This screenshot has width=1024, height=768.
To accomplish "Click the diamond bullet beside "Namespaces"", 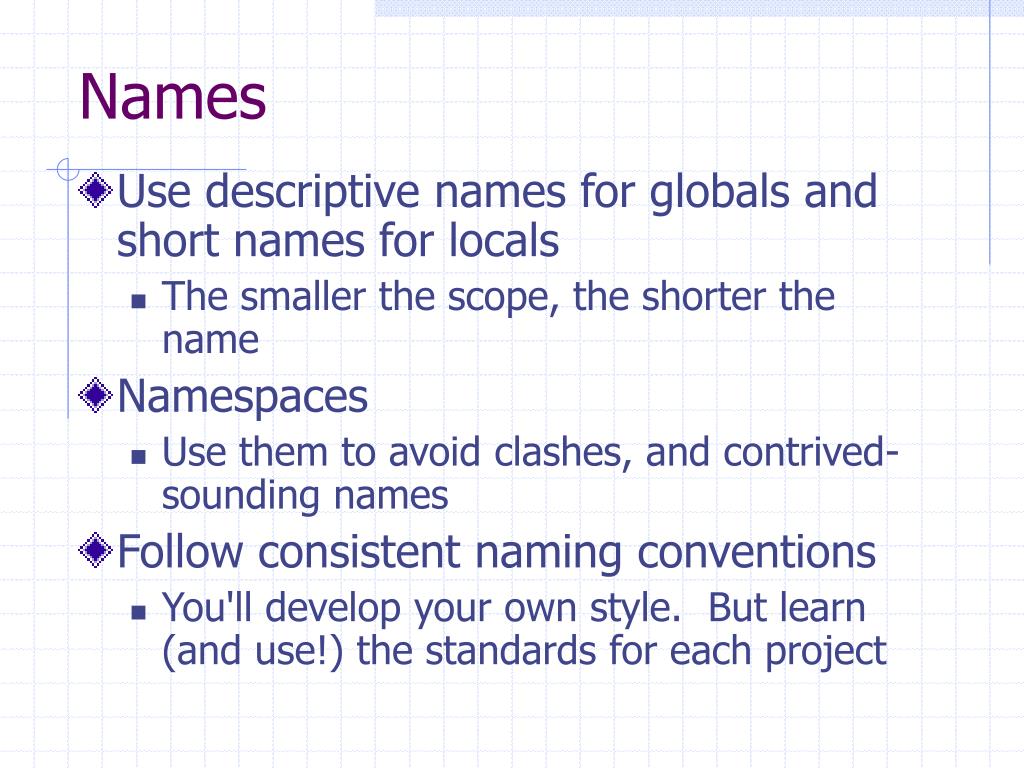I will 95,395.
